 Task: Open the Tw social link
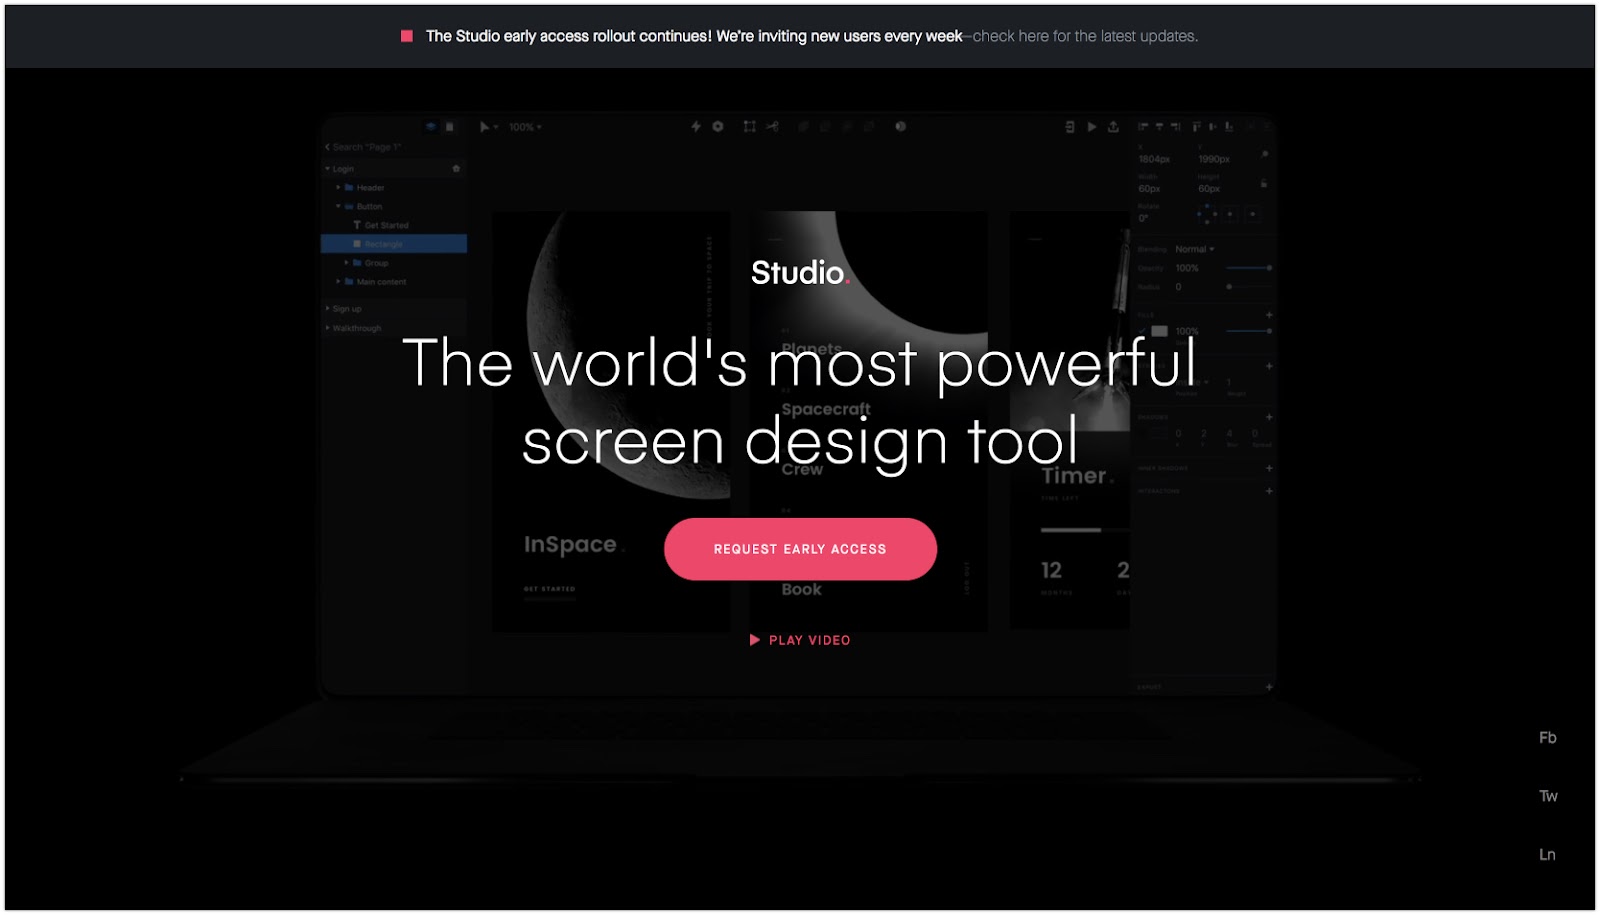pyautogui.click(x=1548, y=796)
